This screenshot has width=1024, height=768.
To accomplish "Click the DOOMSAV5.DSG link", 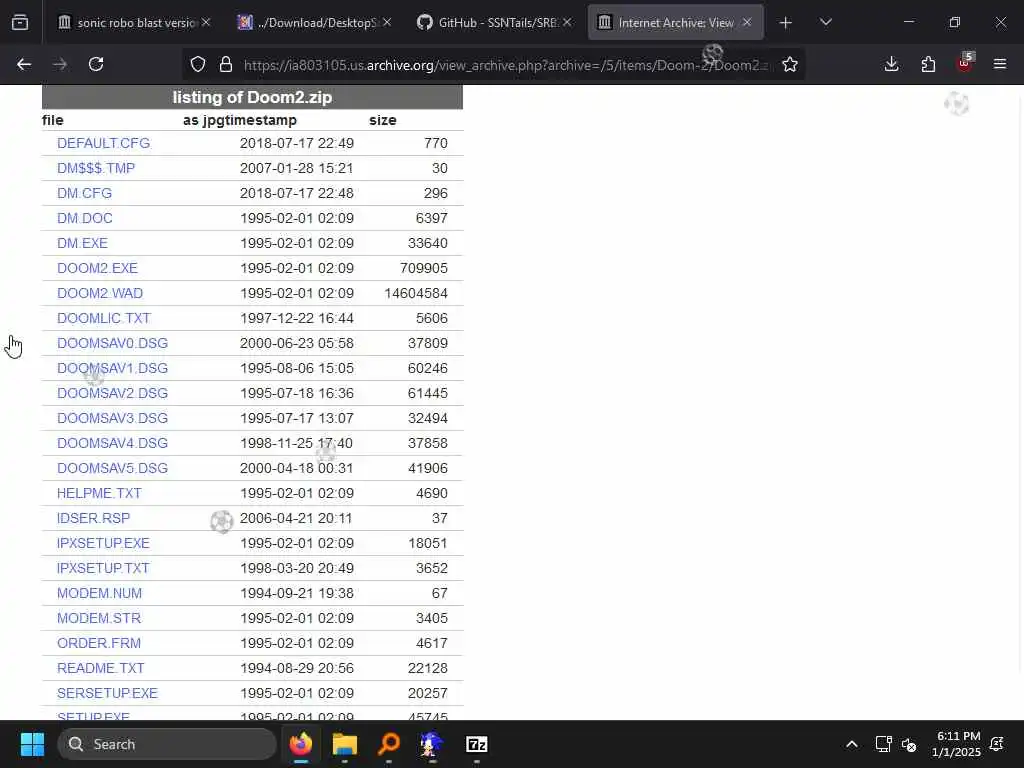I will (112, 468).
